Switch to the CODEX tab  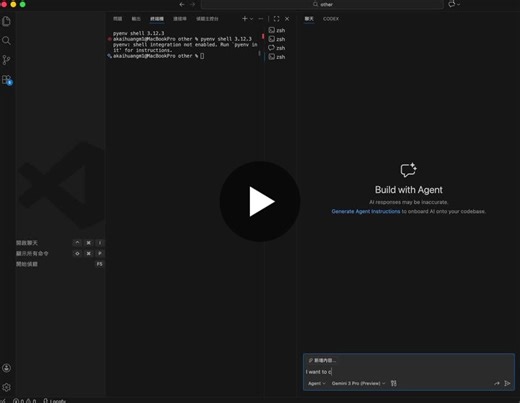(x=331, y=19)
